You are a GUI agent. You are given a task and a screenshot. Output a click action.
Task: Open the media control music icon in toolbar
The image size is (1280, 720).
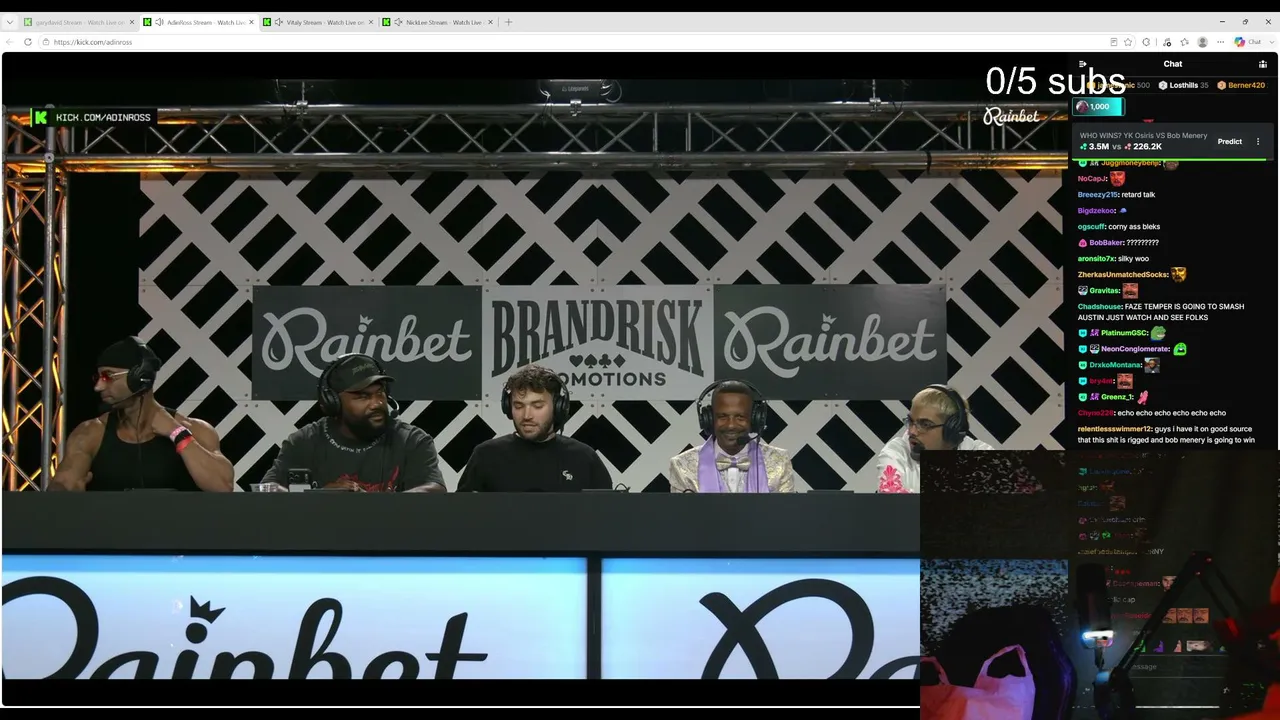pyautogui.click(x=1166, y=42)
